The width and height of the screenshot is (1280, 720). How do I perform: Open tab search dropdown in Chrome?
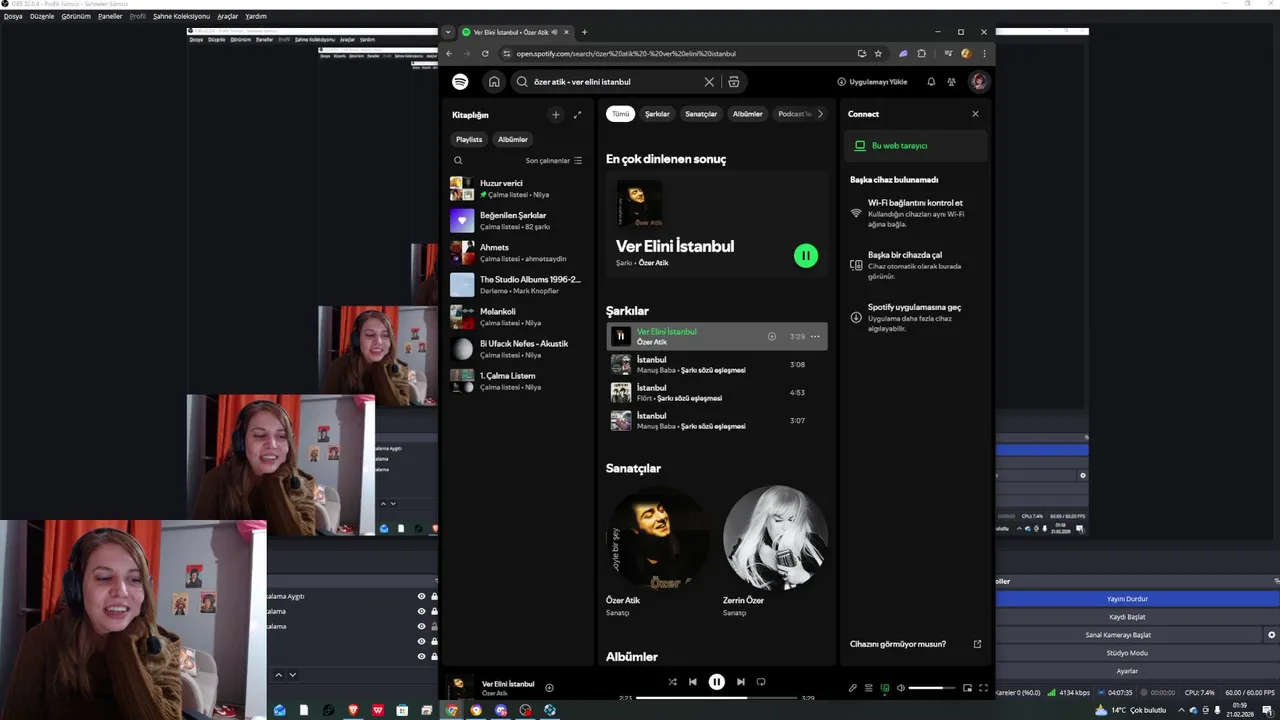click(448, 32)
